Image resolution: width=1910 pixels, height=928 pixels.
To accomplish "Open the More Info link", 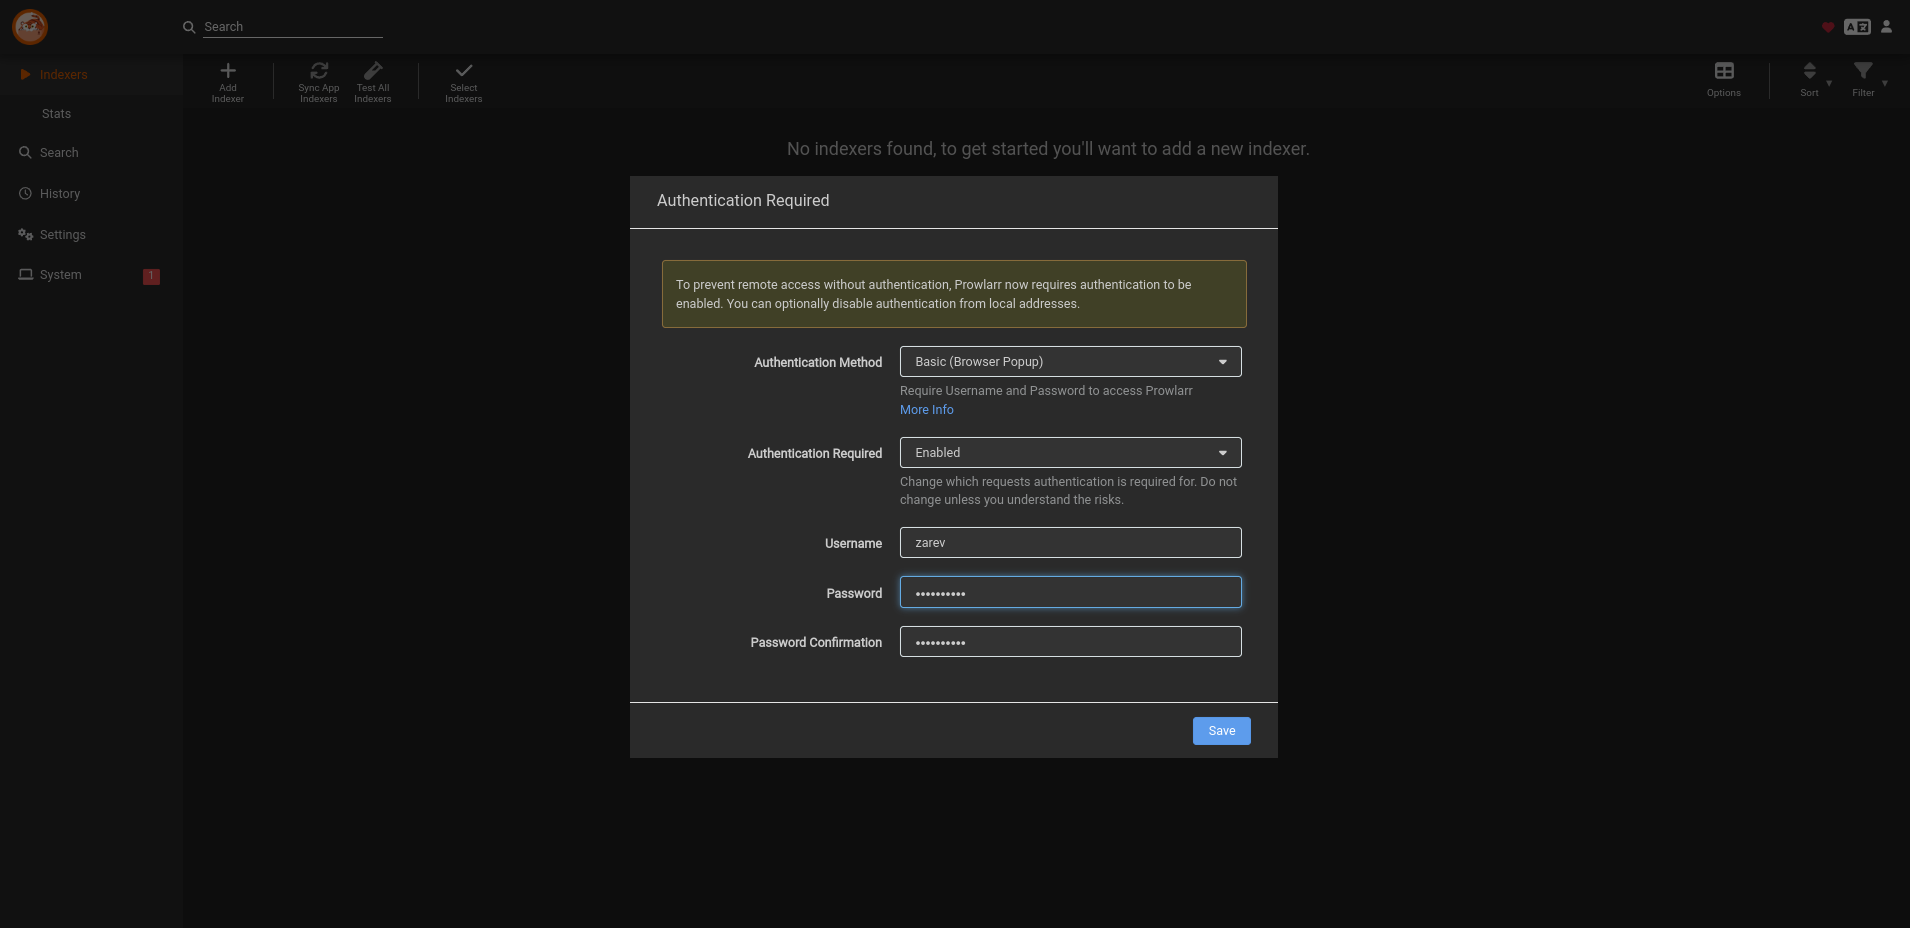I will pyautogui.click(x=926, y=409).
